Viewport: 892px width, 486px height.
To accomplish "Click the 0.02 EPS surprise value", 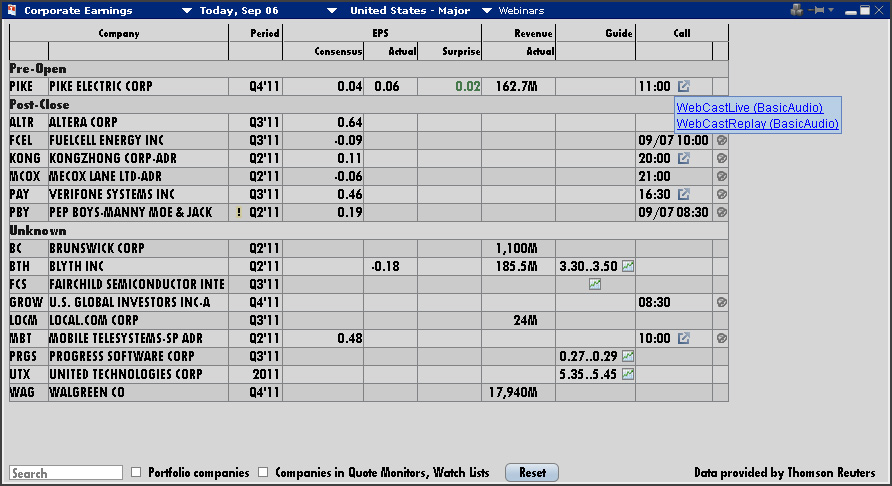I will tap(468, 87).
